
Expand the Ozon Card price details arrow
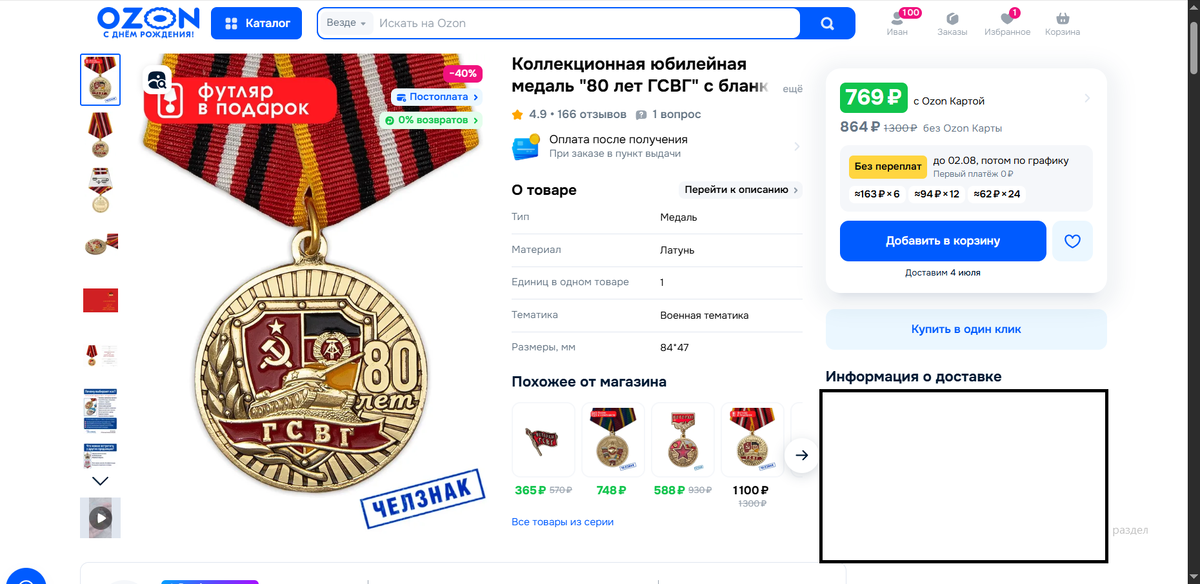1087,98
